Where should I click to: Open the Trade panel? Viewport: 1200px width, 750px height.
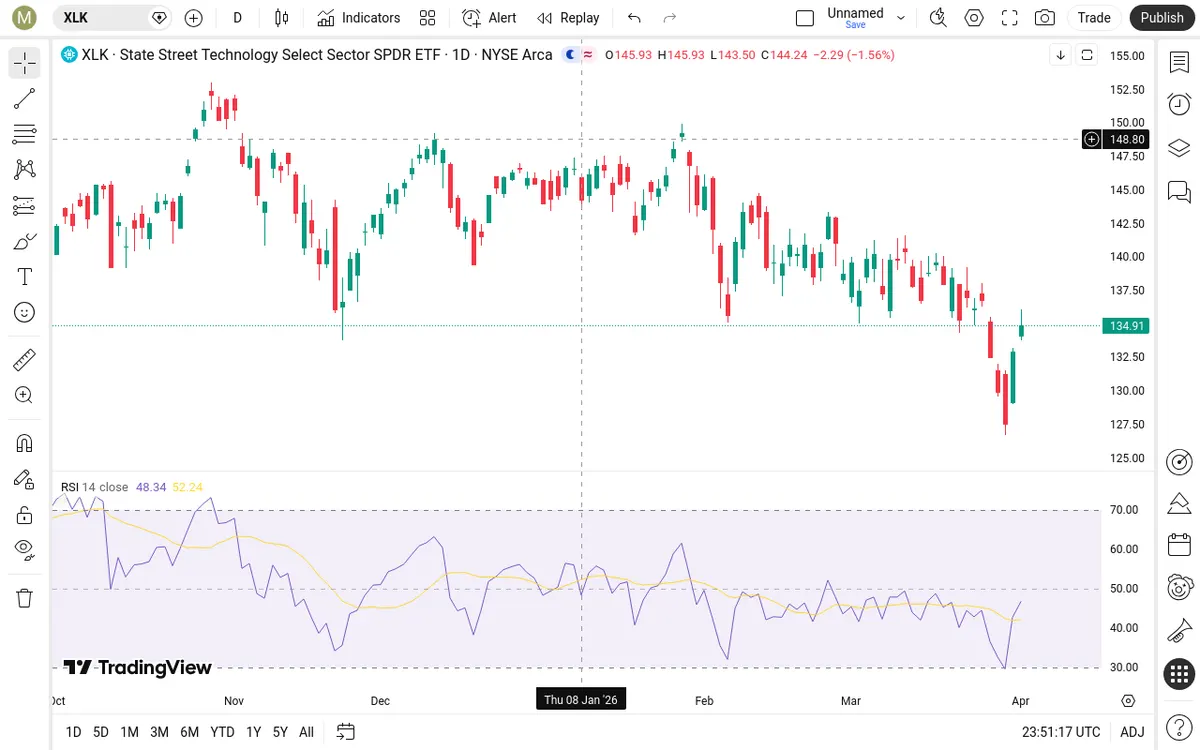click(1094, 18)
